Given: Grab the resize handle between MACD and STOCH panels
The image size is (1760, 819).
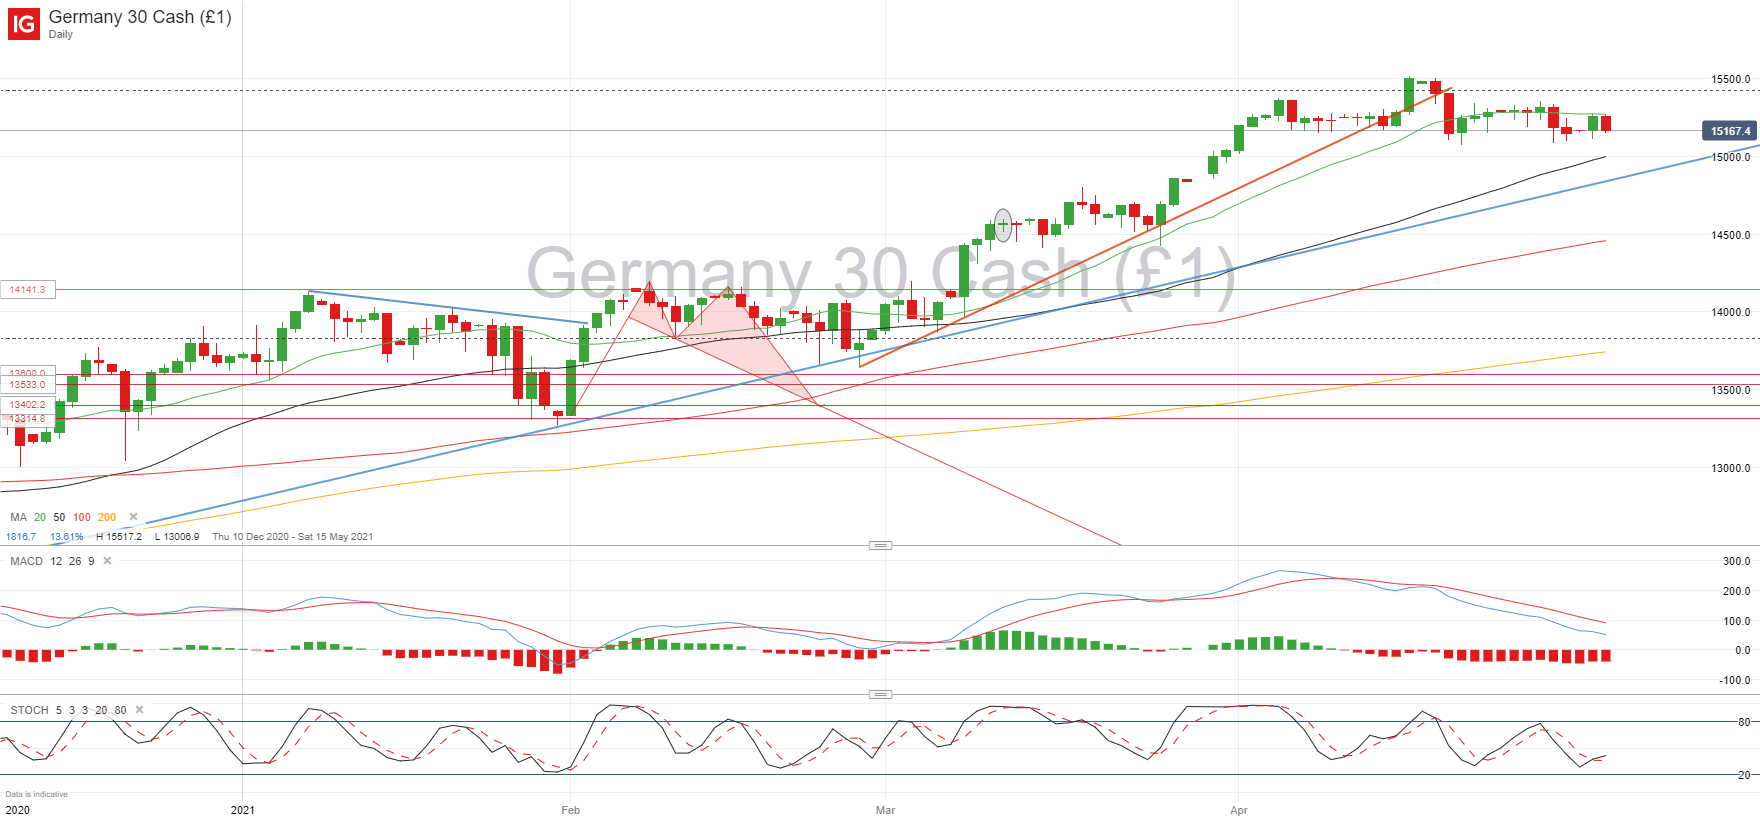Looking at the screenshot, I should (x=880, y=694).
